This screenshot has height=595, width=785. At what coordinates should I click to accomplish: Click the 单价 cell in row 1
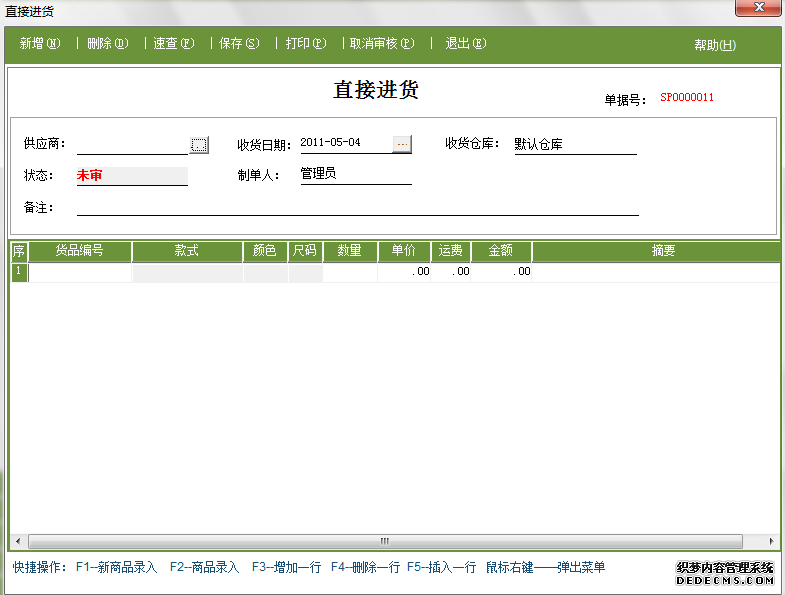coord(404,272)
